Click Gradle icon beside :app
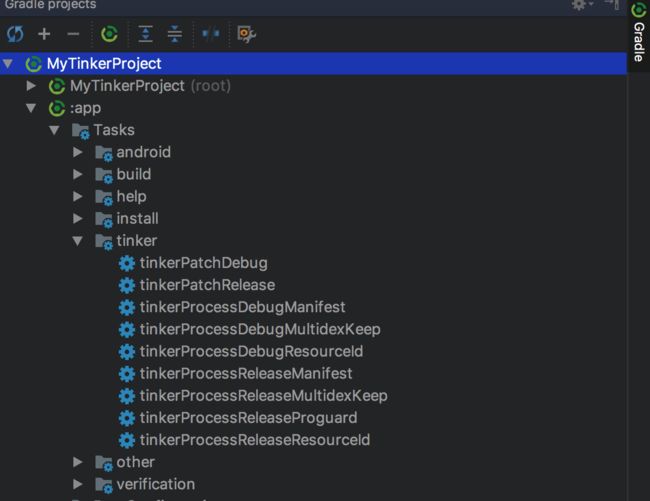The image size is (650, 501). 57,109
